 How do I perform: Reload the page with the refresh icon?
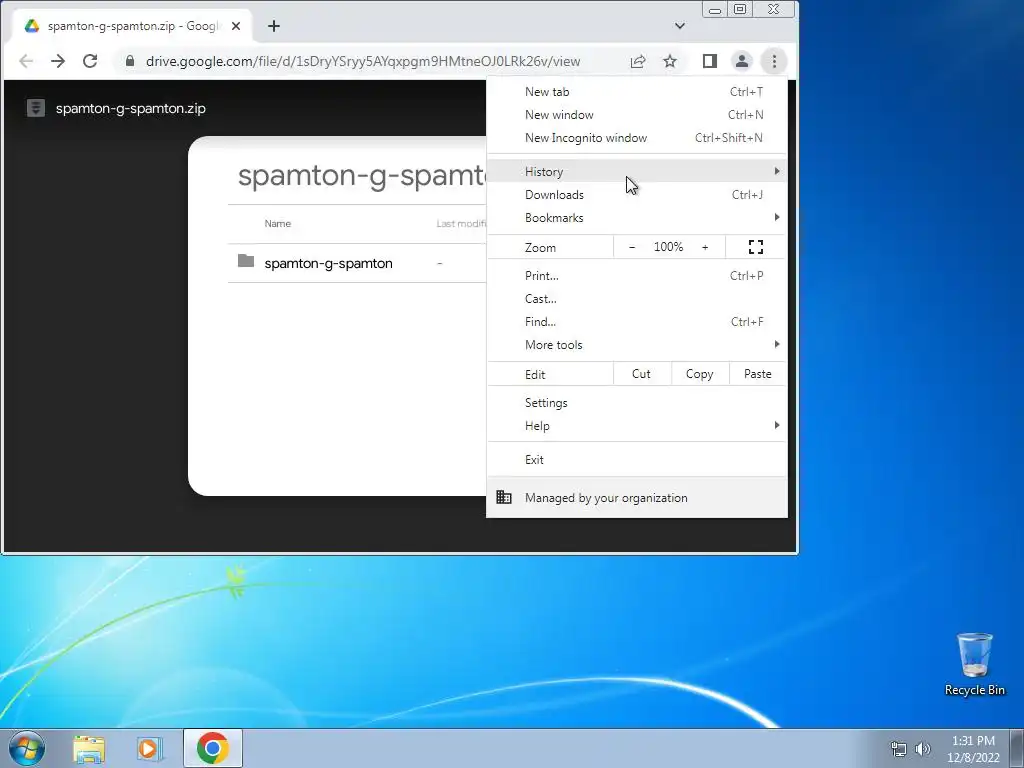[90, 61]
